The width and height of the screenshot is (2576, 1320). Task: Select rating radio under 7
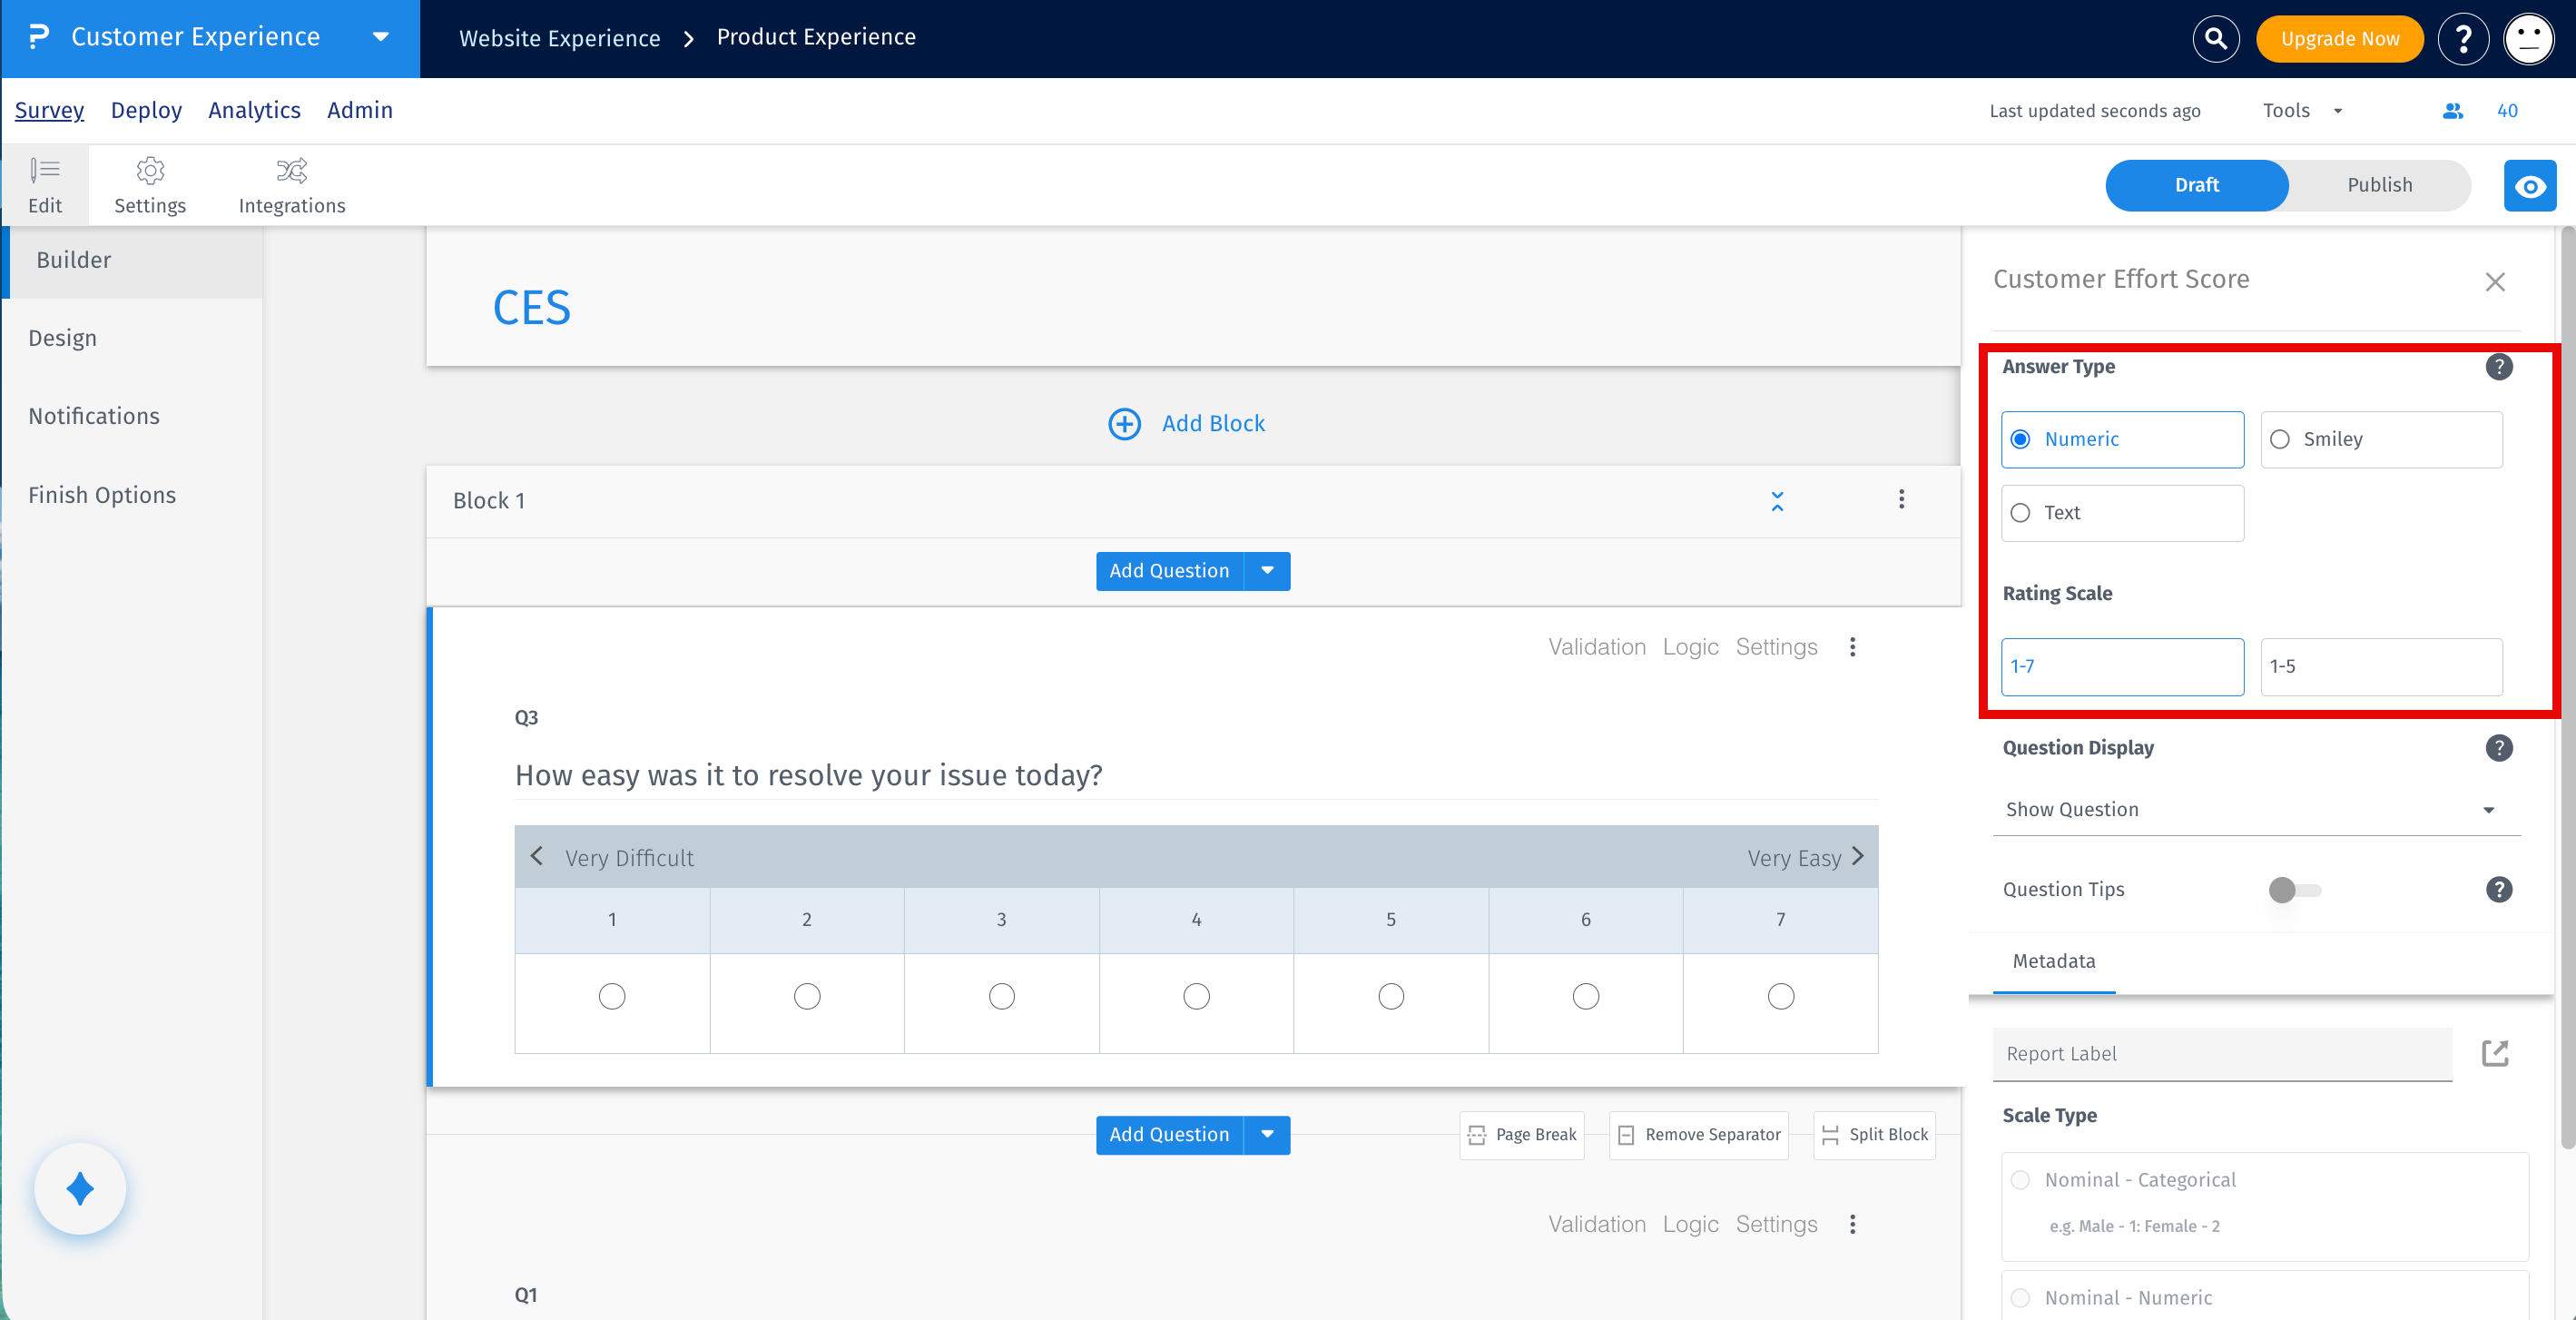pyautogui.click(x=1780, y=996)
